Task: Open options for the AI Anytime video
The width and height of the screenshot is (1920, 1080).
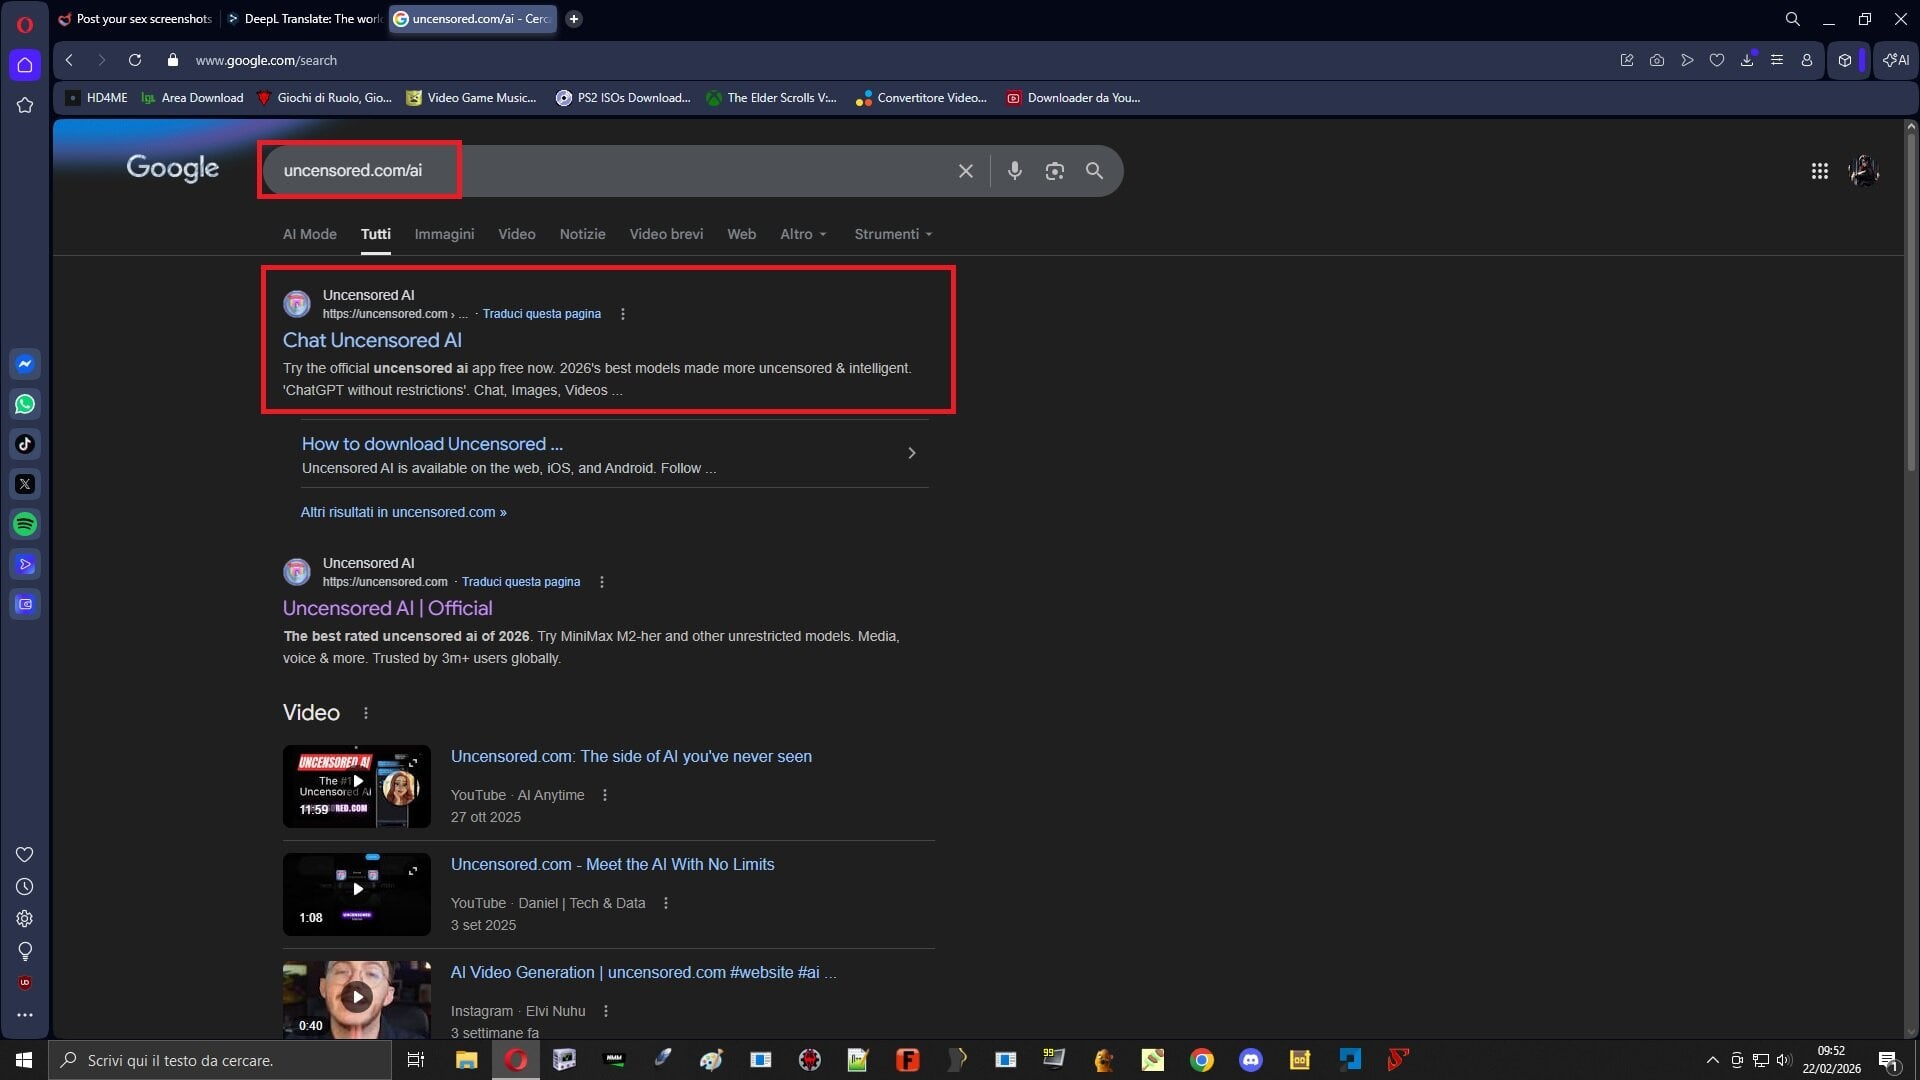Action: [x=604, y=795]
